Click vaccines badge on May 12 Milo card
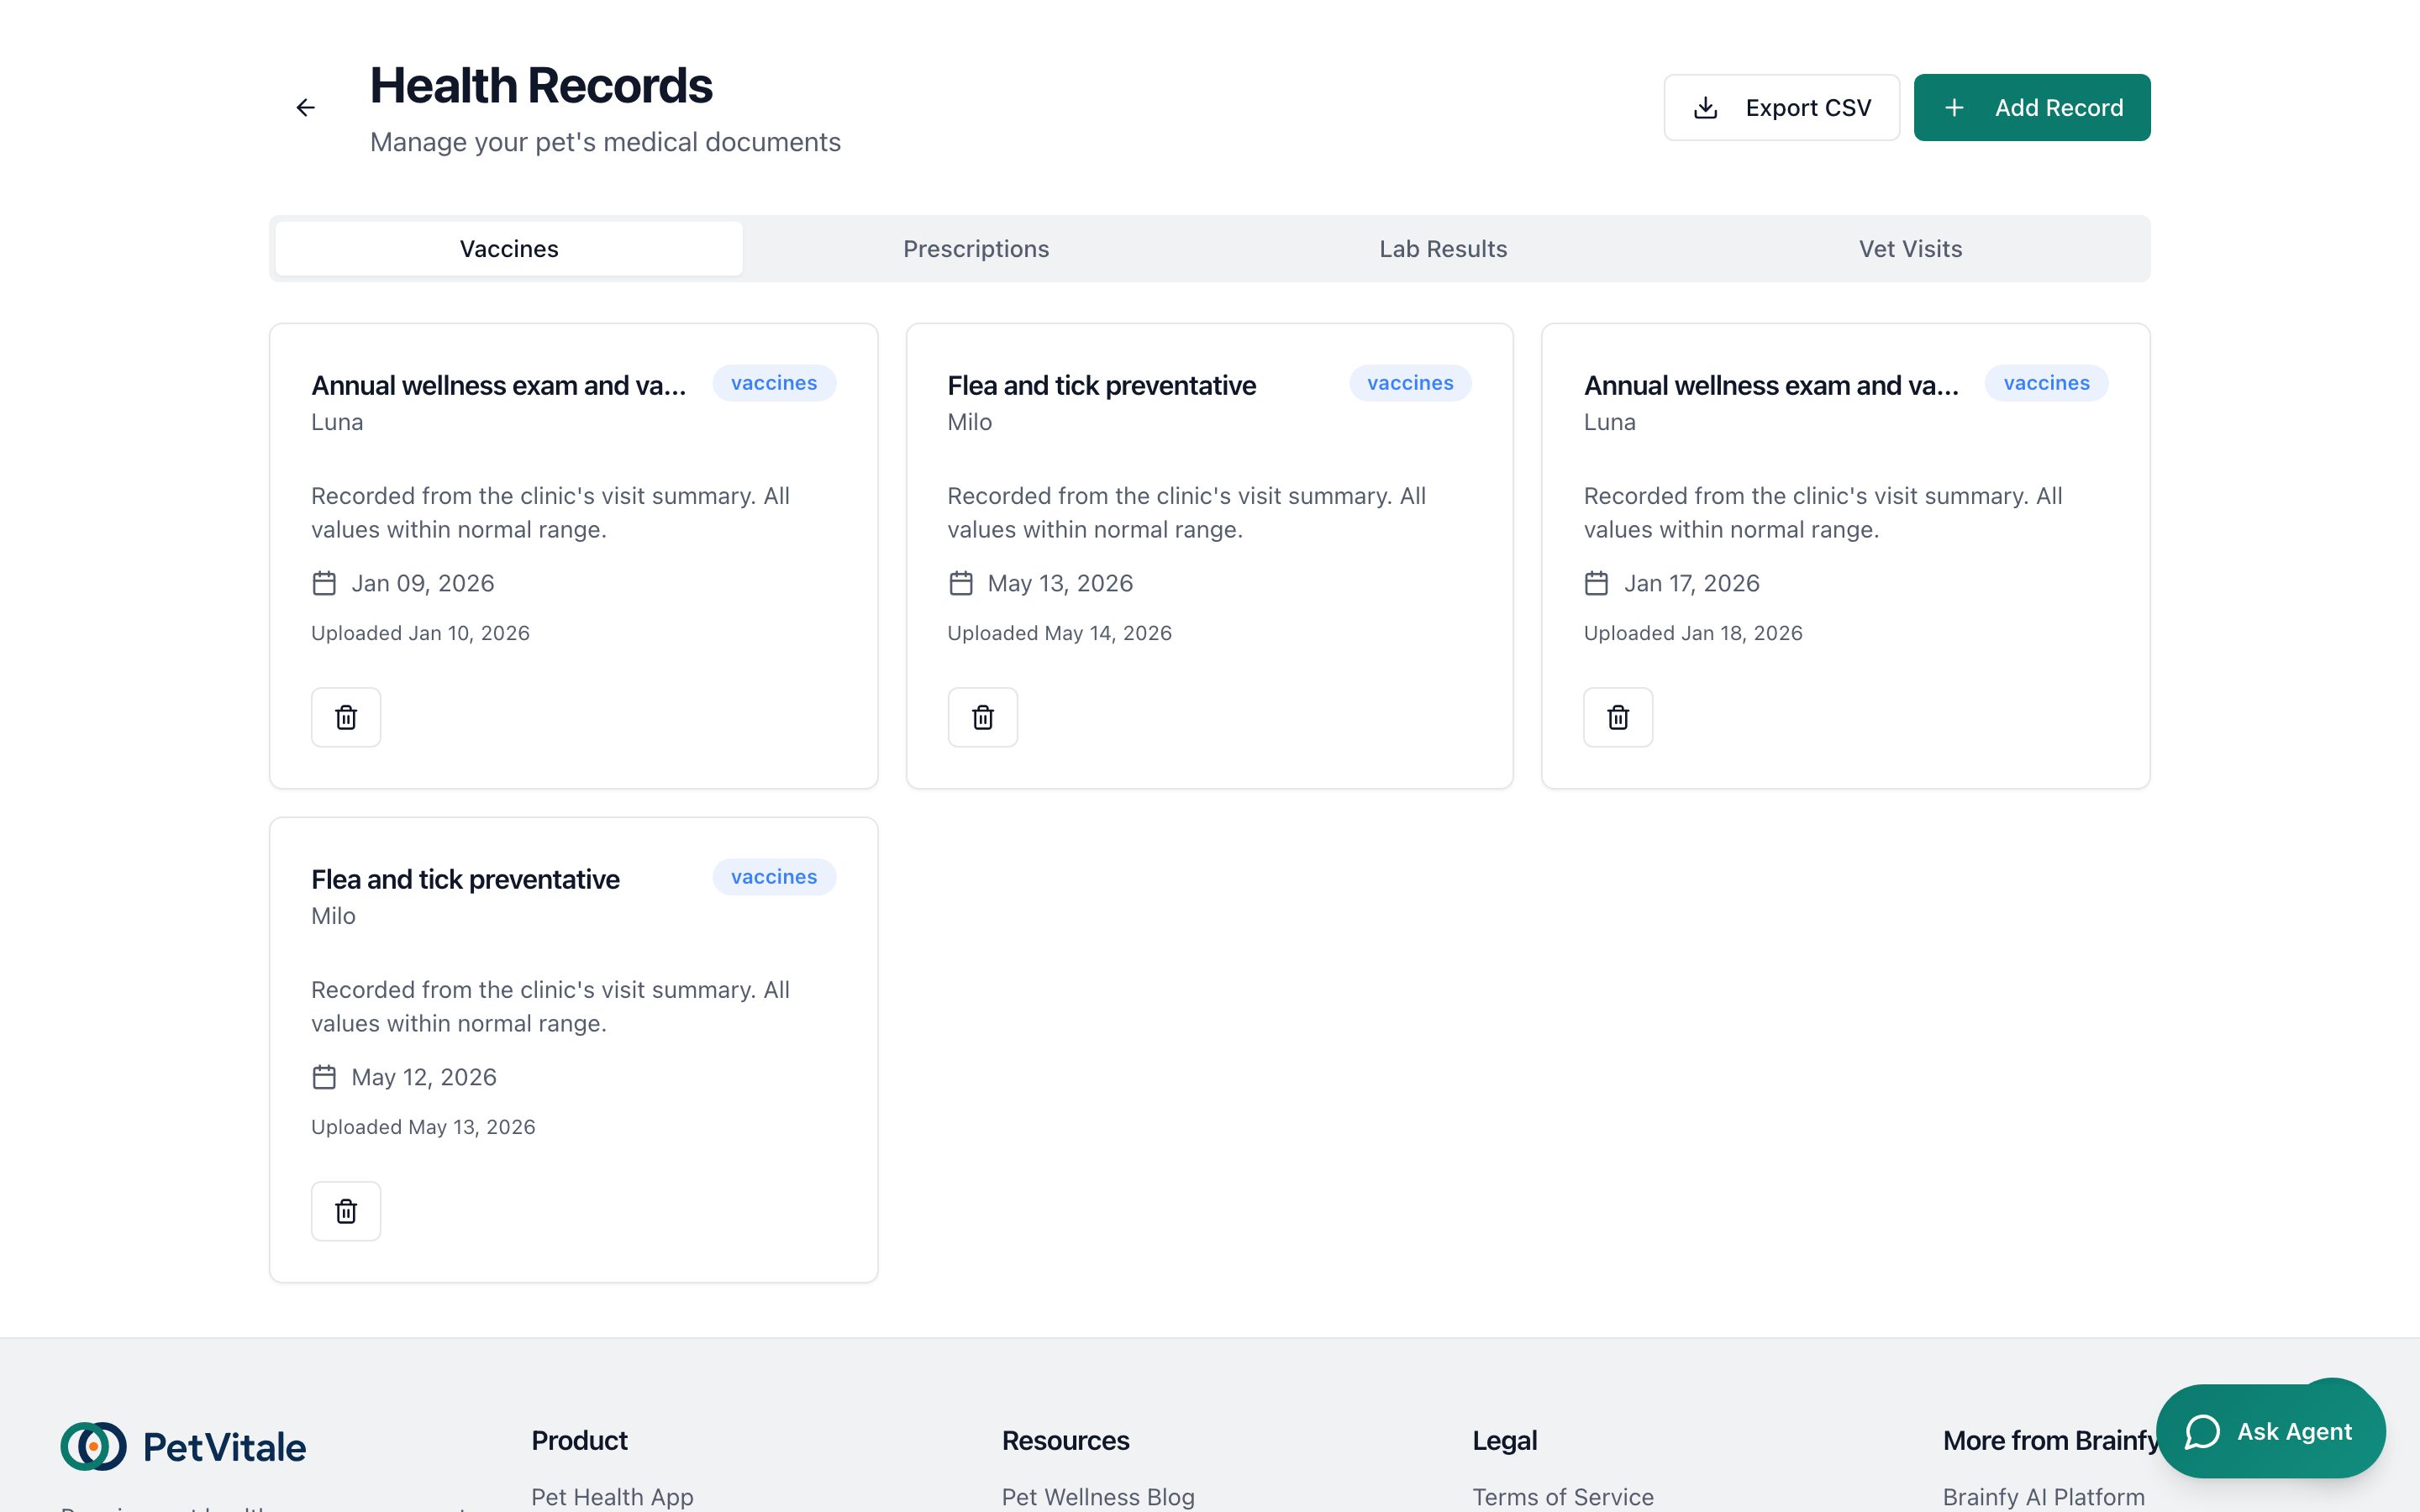The image size is (2420, 1512). click(774, 877)
